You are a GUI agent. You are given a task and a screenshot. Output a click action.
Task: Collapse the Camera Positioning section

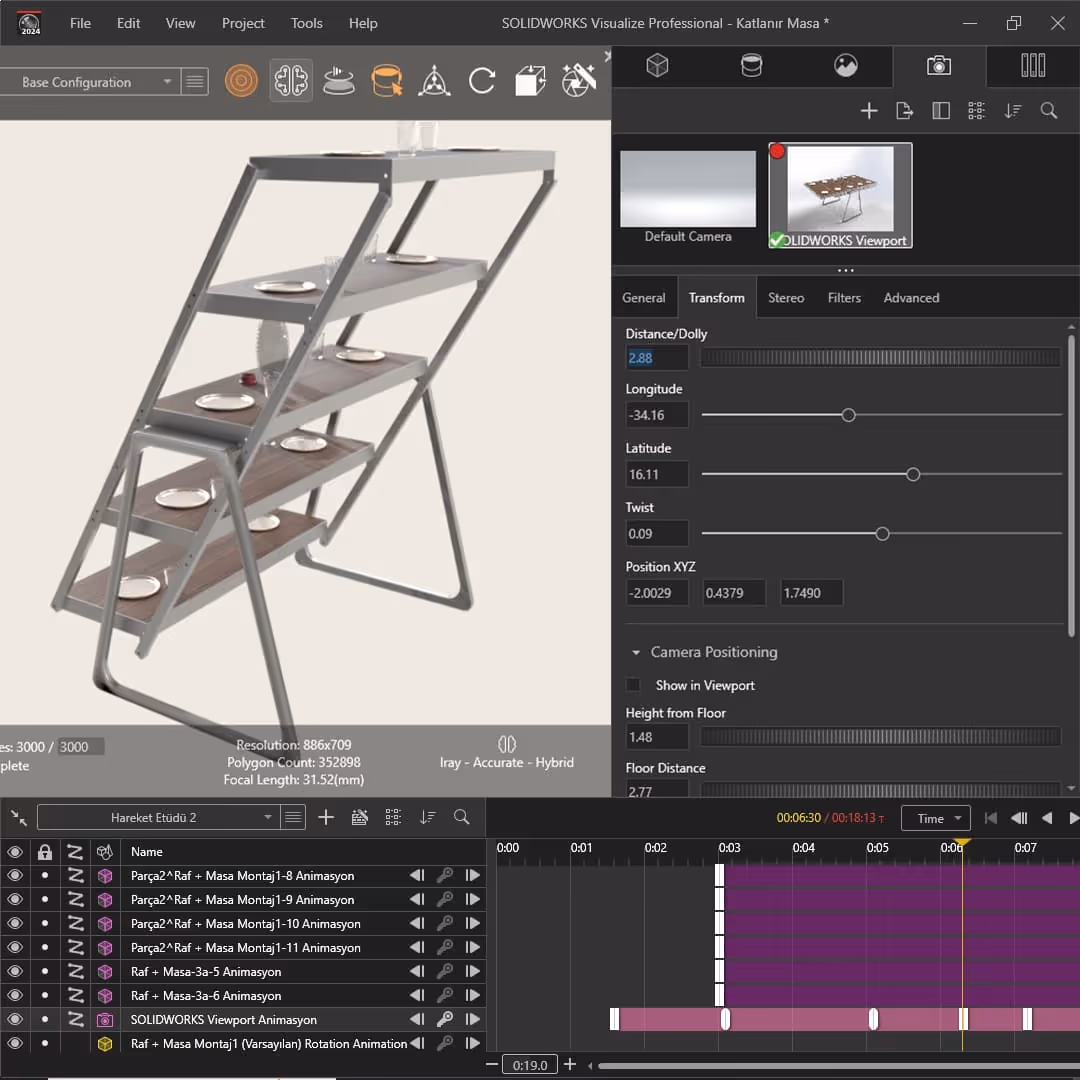pos(636,652)
